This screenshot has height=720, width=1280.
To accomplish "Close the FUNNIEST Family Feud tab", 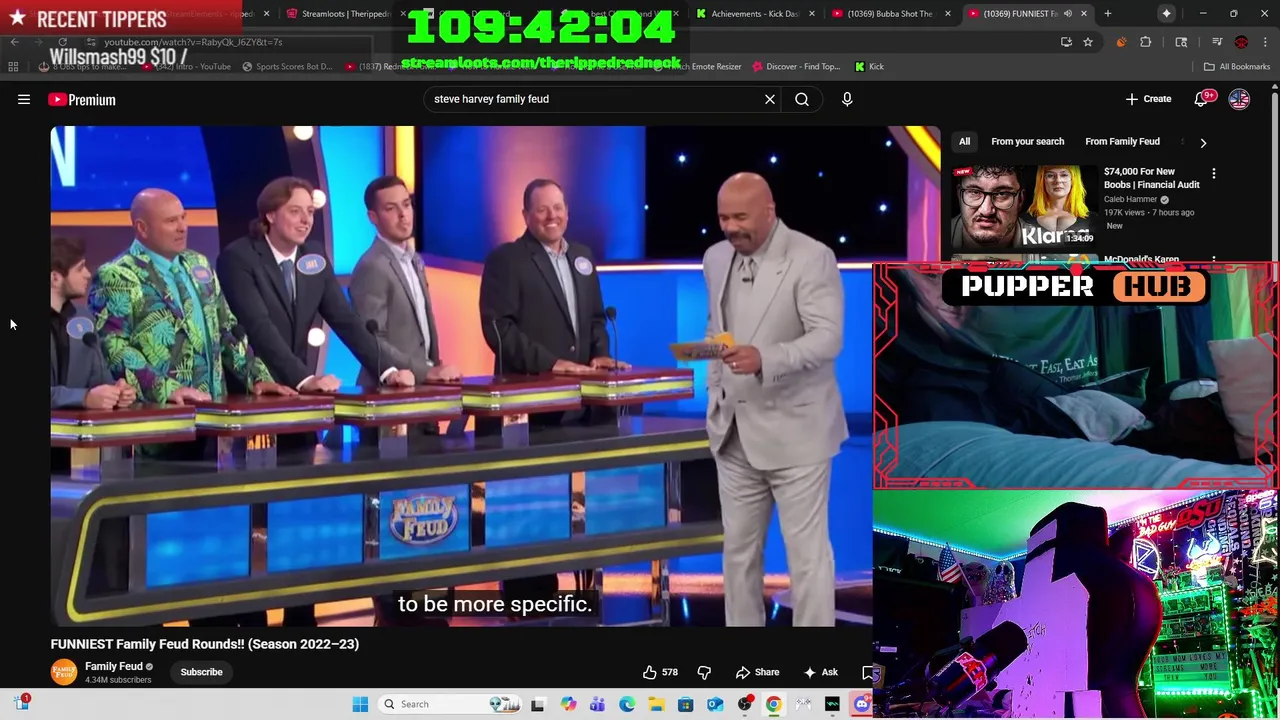I will pos(1083,13).
